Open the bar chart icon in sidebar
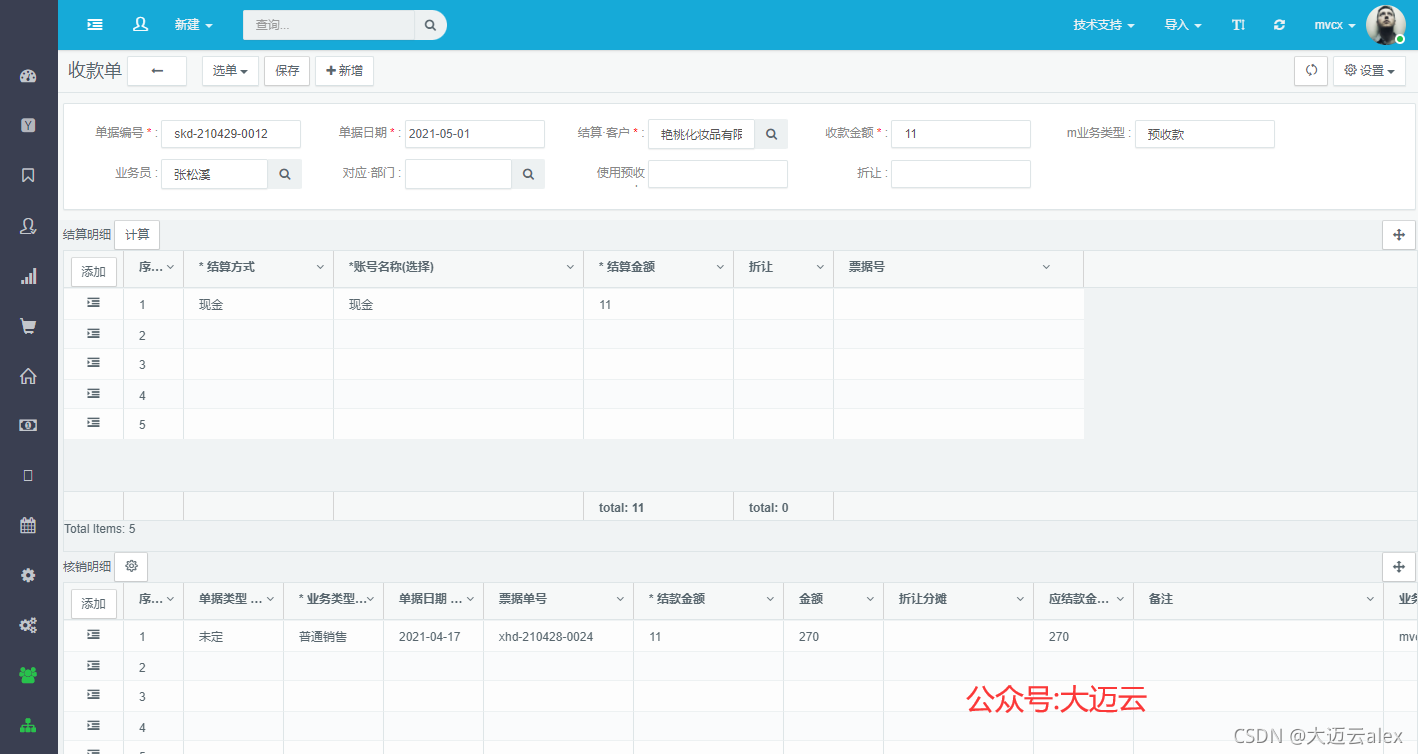 click(x=28, y=276)
